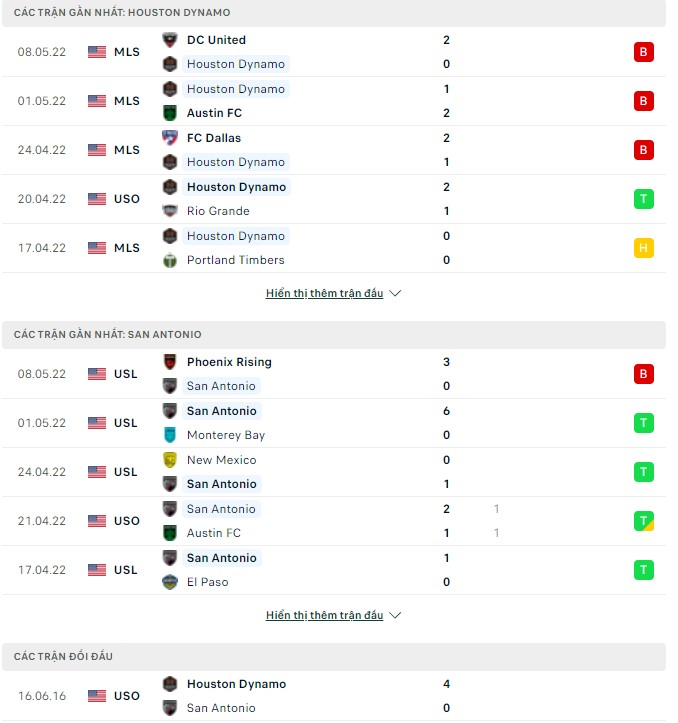Click the Rio Grande team crest
Viewport: 678px width, 723px height.
(170, 211)
